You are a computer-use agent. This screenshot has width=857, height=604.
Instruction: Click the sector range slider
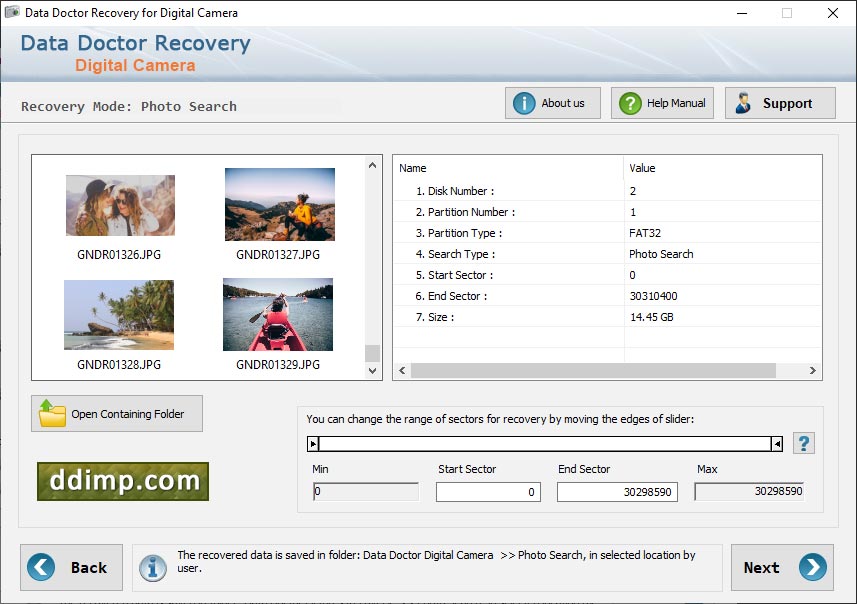[545, 443]
